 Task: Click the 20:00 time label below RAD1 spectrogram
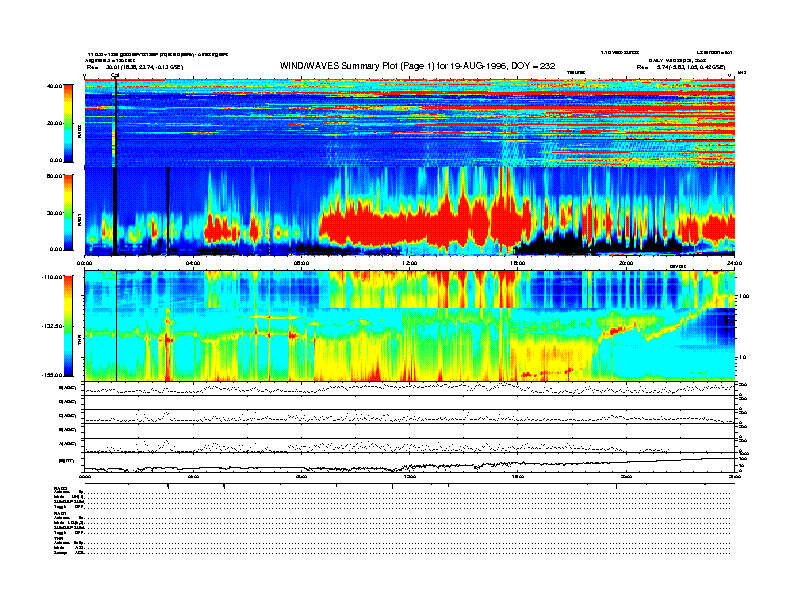point(626,263)
